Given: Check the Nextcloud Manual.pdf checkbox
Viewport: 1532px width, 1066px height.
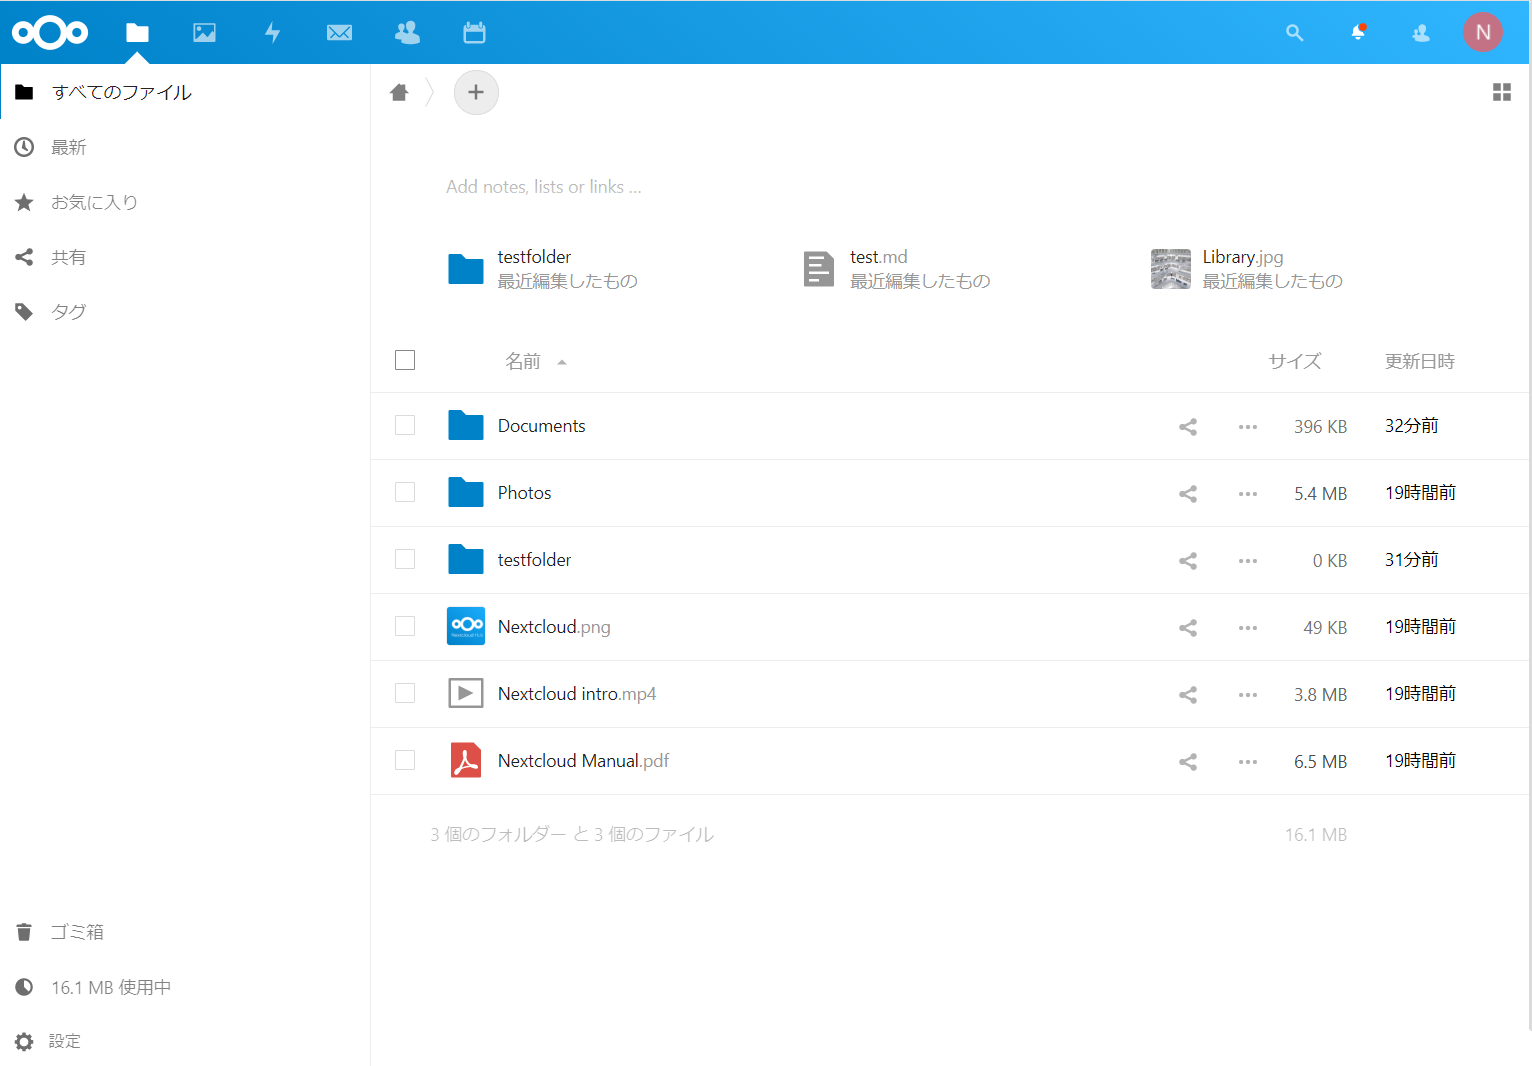Looking at the screenshot, I should (x=405, y=760).
